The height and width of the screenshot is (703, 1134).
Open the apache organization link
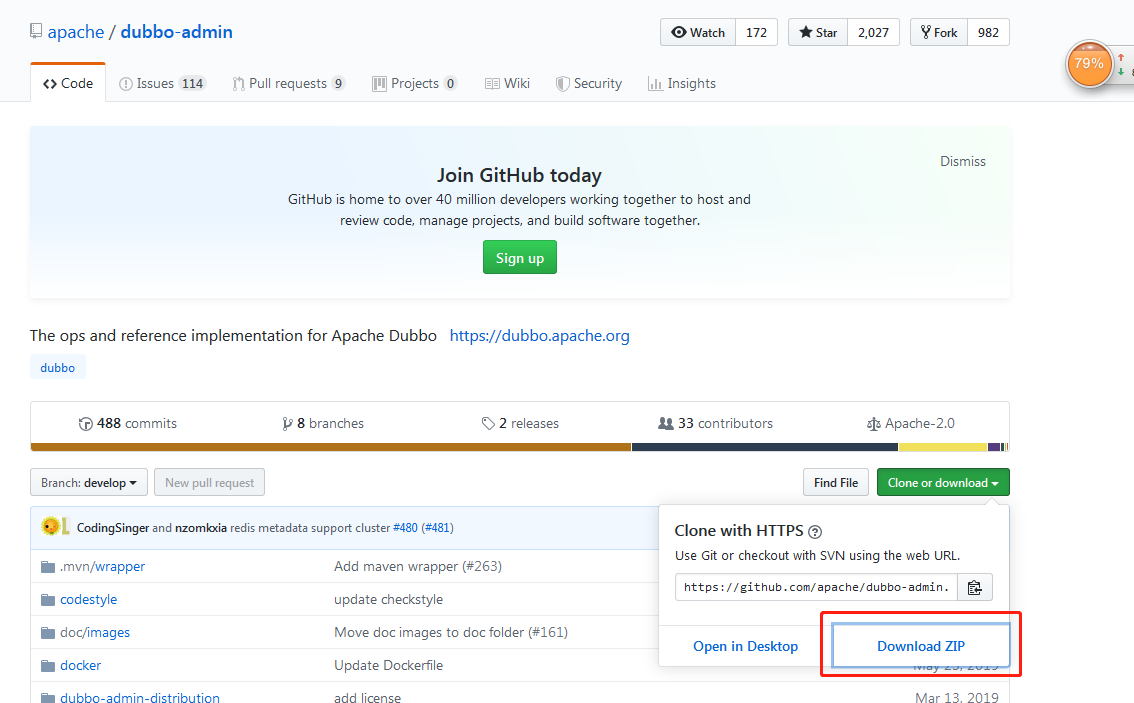click(x=76, y=32)
